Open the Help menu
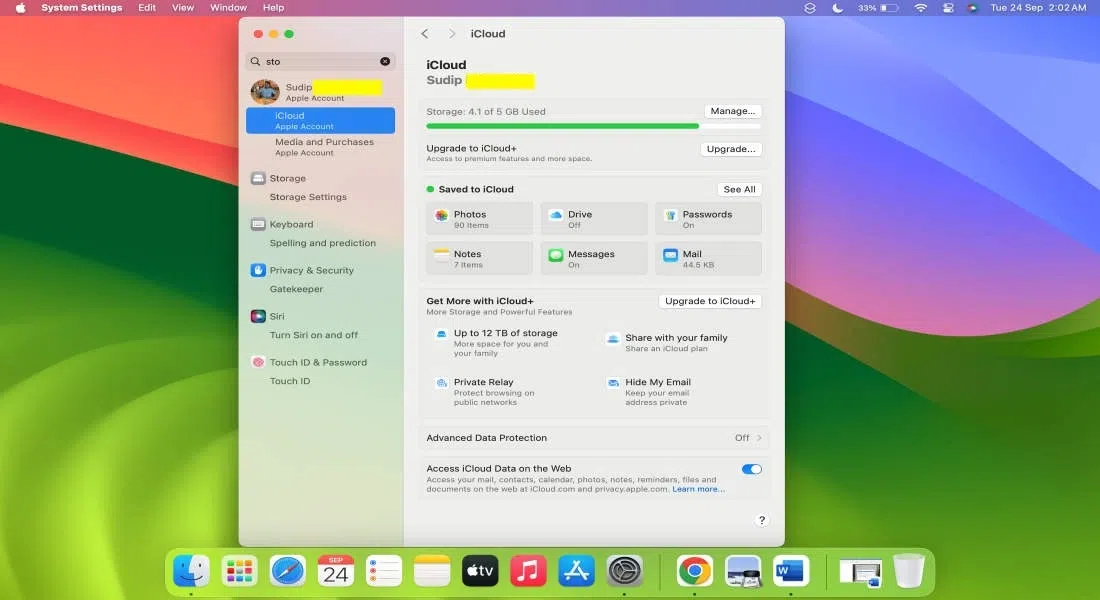Viewport: 1100px width, 600px height. click(274, 8)
